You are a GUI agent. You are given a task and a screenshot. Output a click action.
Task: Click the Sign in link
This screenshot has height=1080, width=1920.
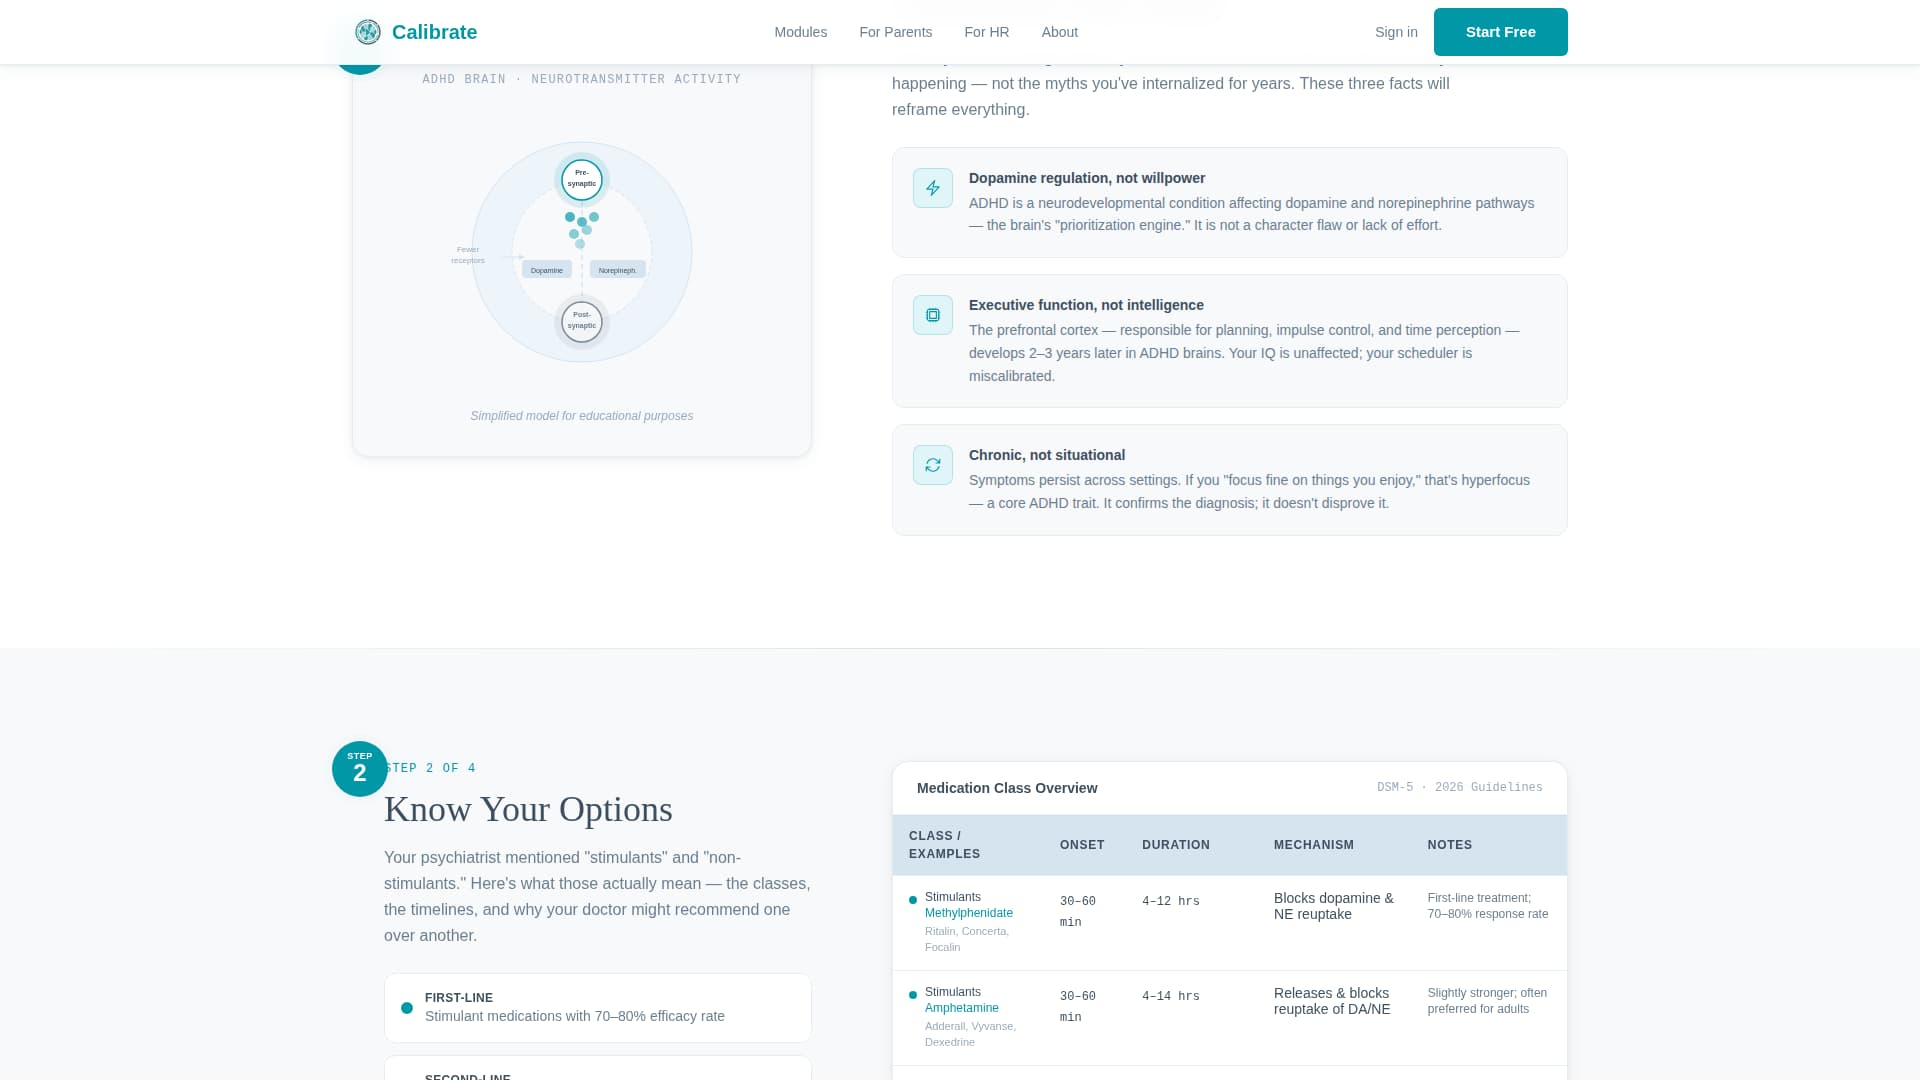pyautogui.click(x=1396, y=32)
